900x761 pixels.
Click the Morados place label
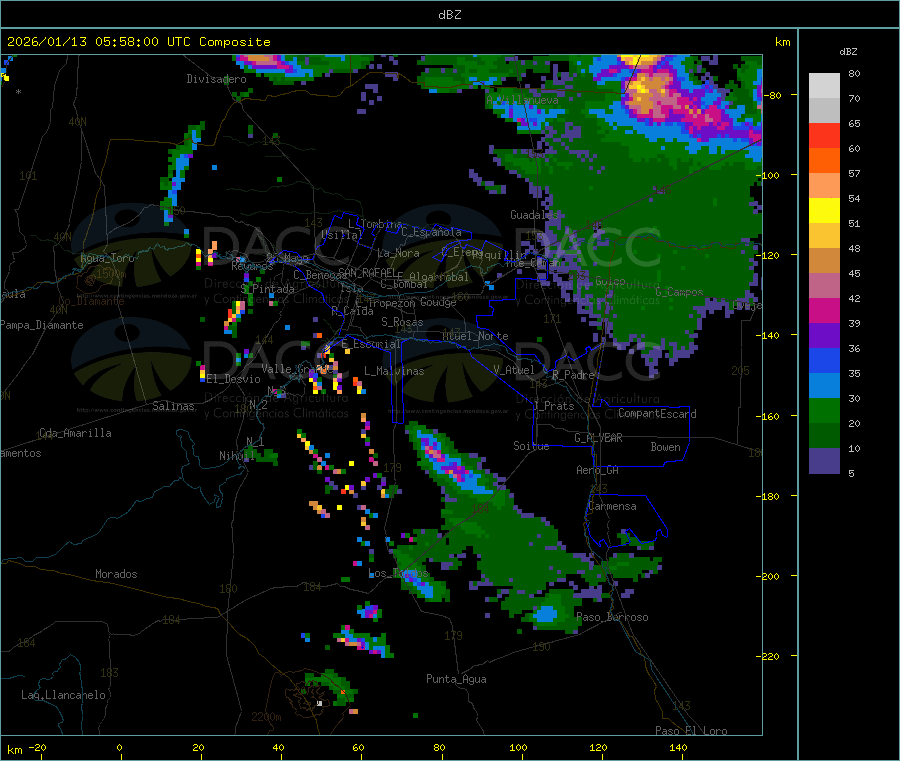[116, 574]
